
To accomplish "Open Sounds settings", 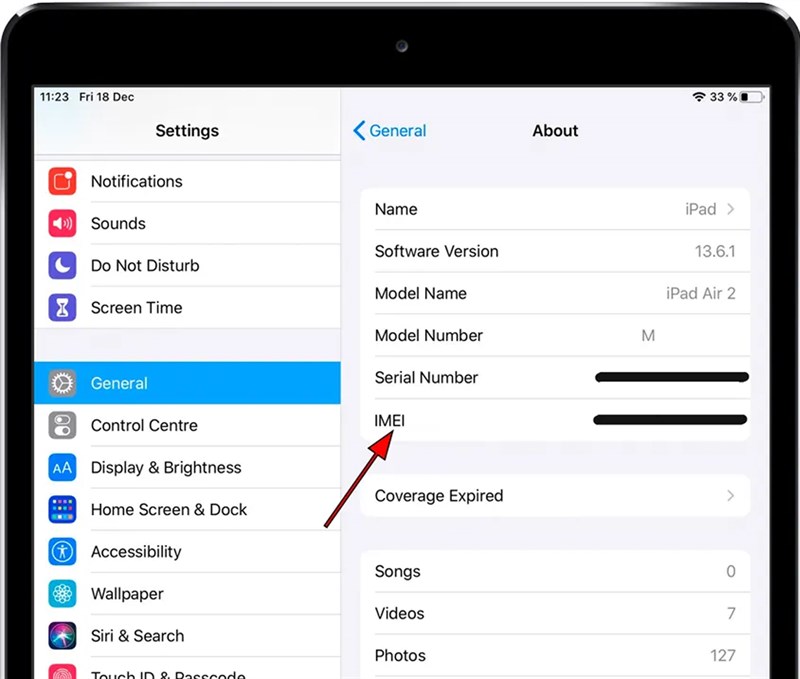I will click(187, 223).
